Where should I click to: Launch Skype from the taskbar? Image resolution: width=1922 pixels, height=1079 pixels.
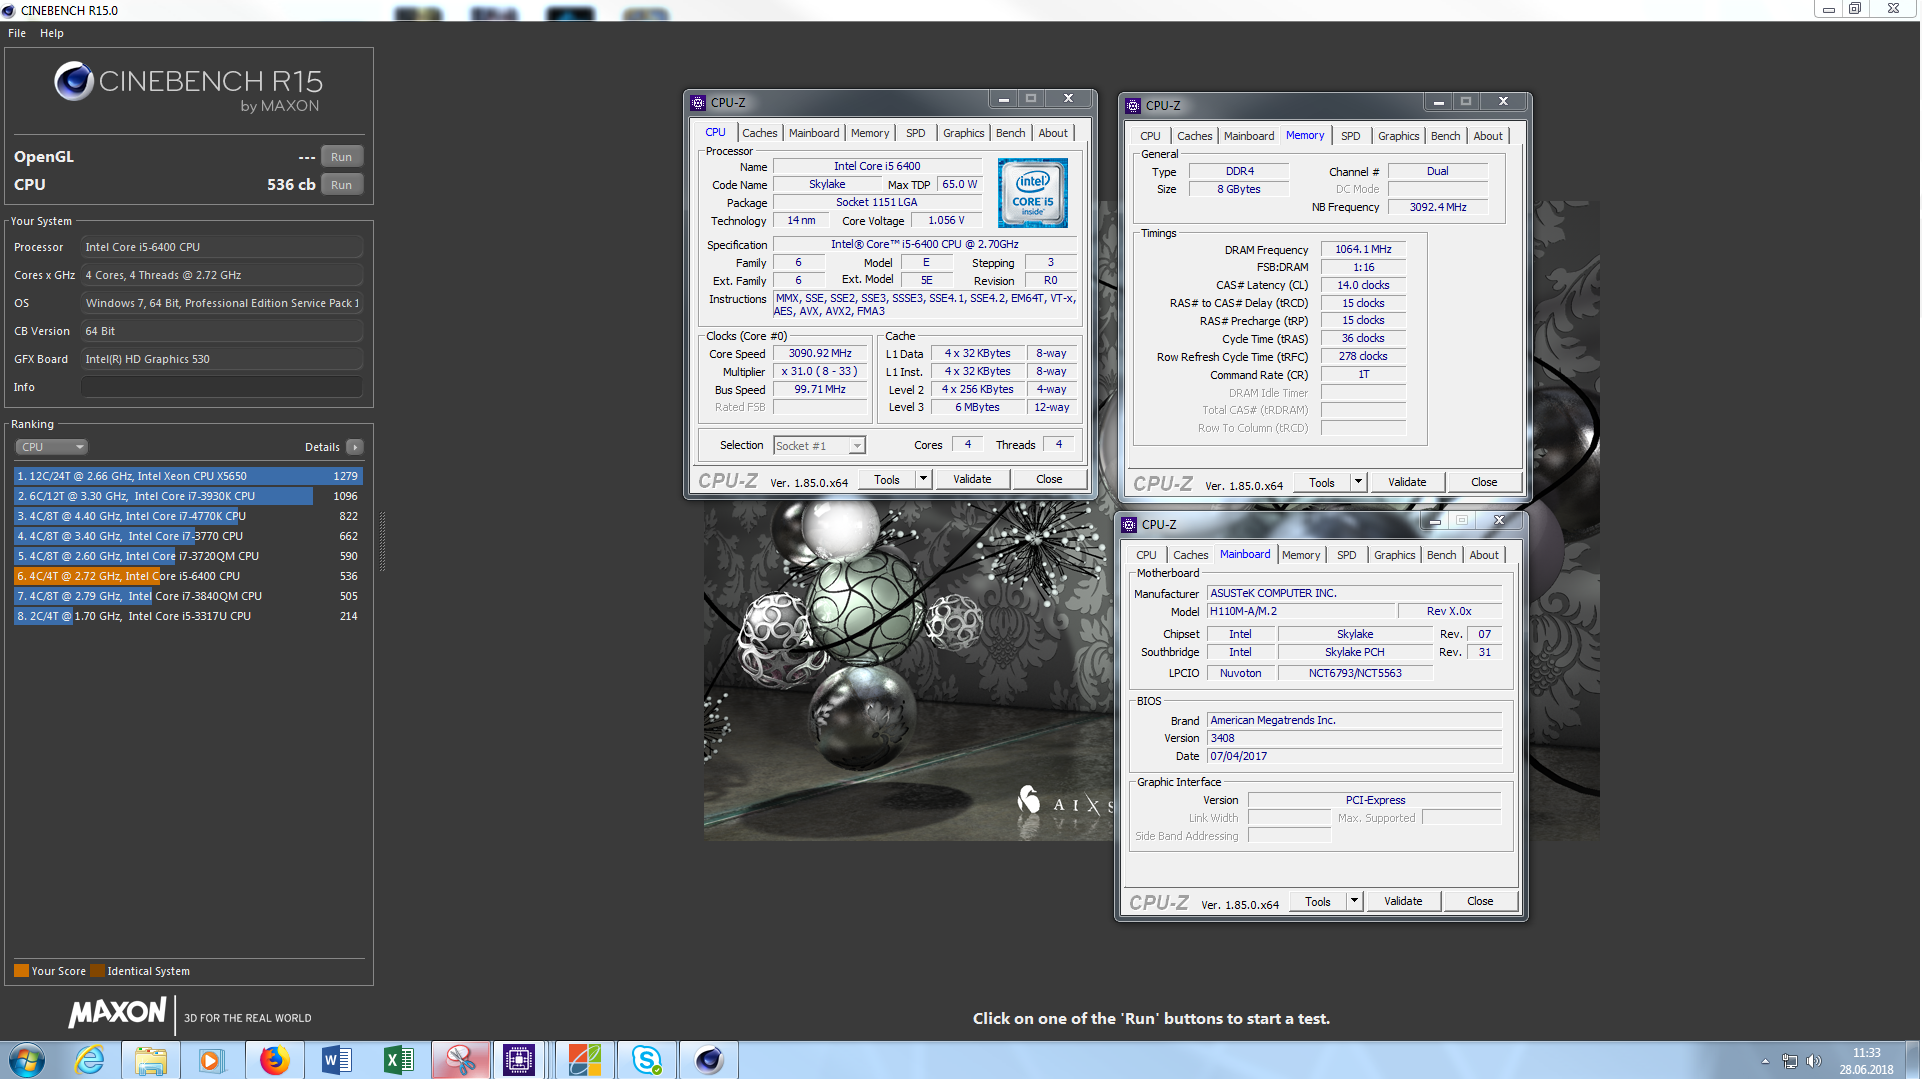coord(647,1060)
